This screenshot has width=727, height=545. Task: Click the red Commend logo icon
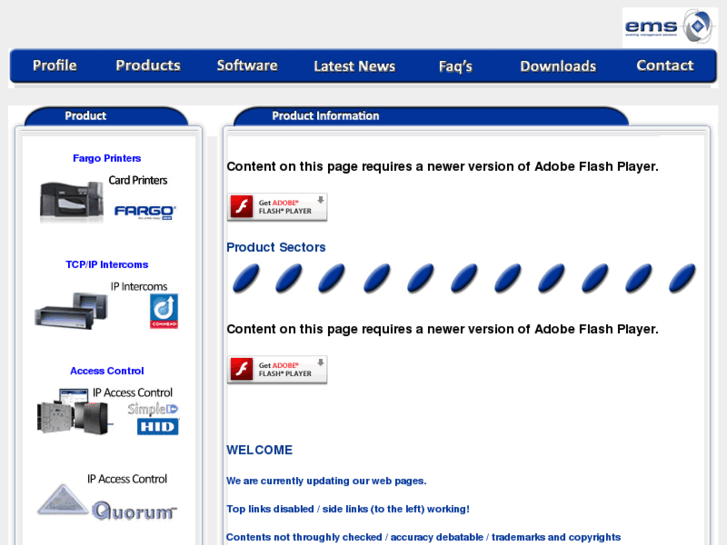click(164, 311)
